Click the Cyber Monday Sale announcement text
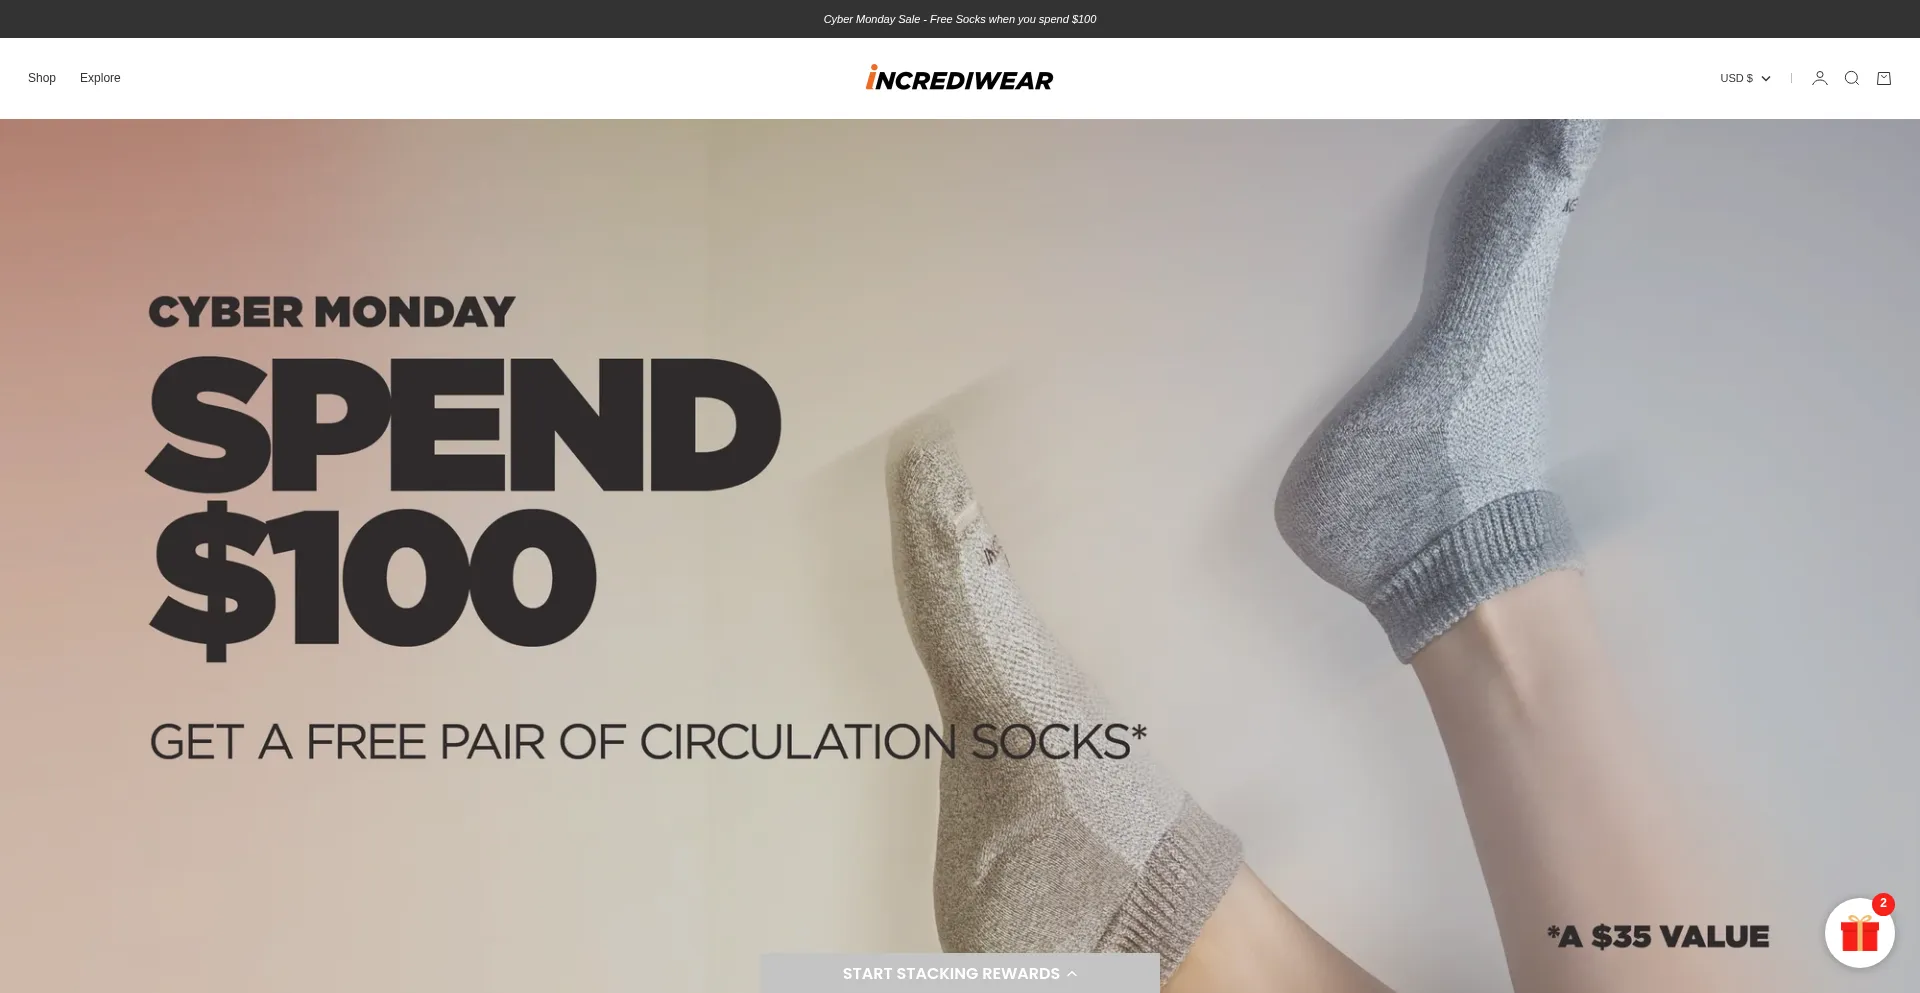1920x993 pixels. click(x=960, y=19)
